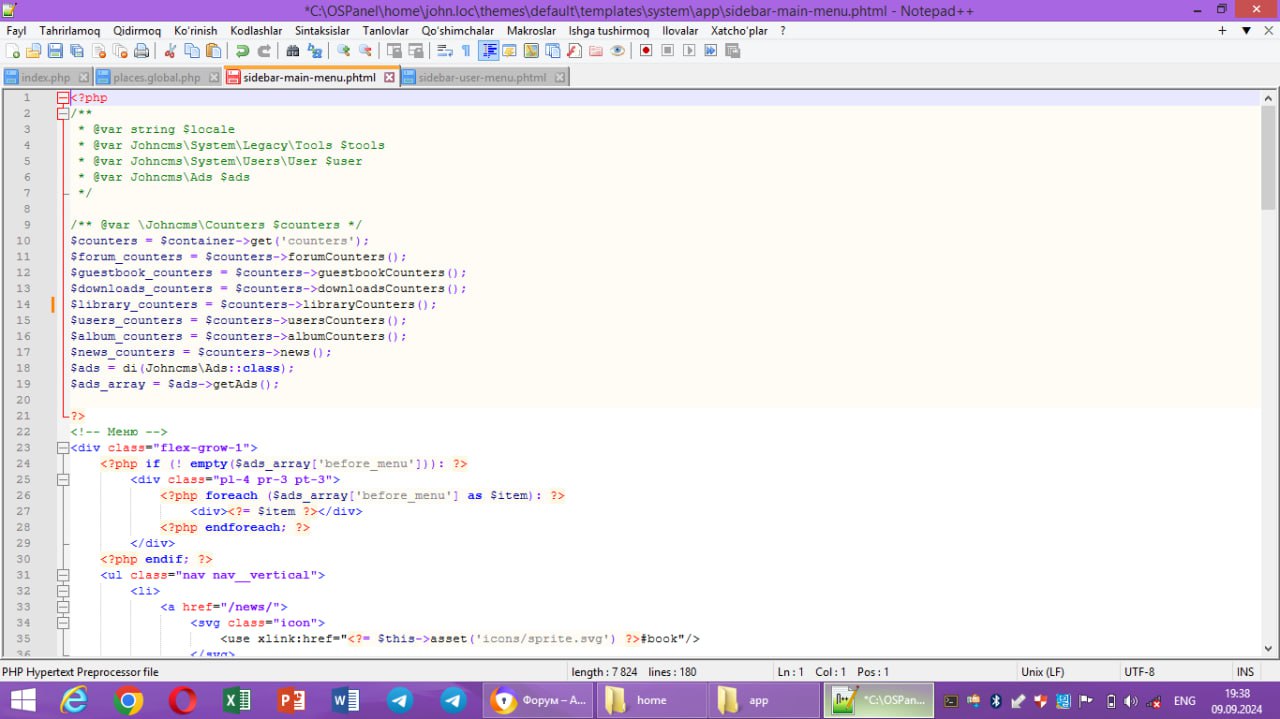The image size is (1280, 719).
Task: Undo the last edit via toolbar
Action: (x=242, y=51)
